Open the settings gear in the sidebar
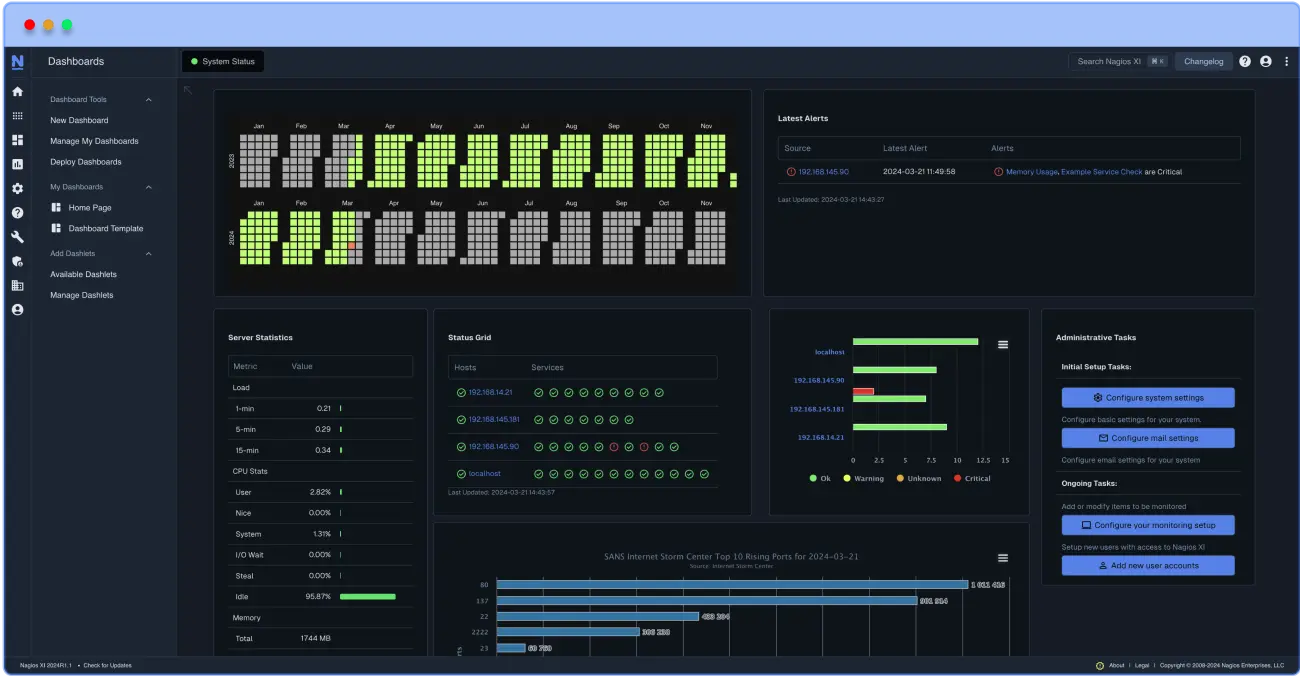1300x676 pixels. tap(17, 188)
